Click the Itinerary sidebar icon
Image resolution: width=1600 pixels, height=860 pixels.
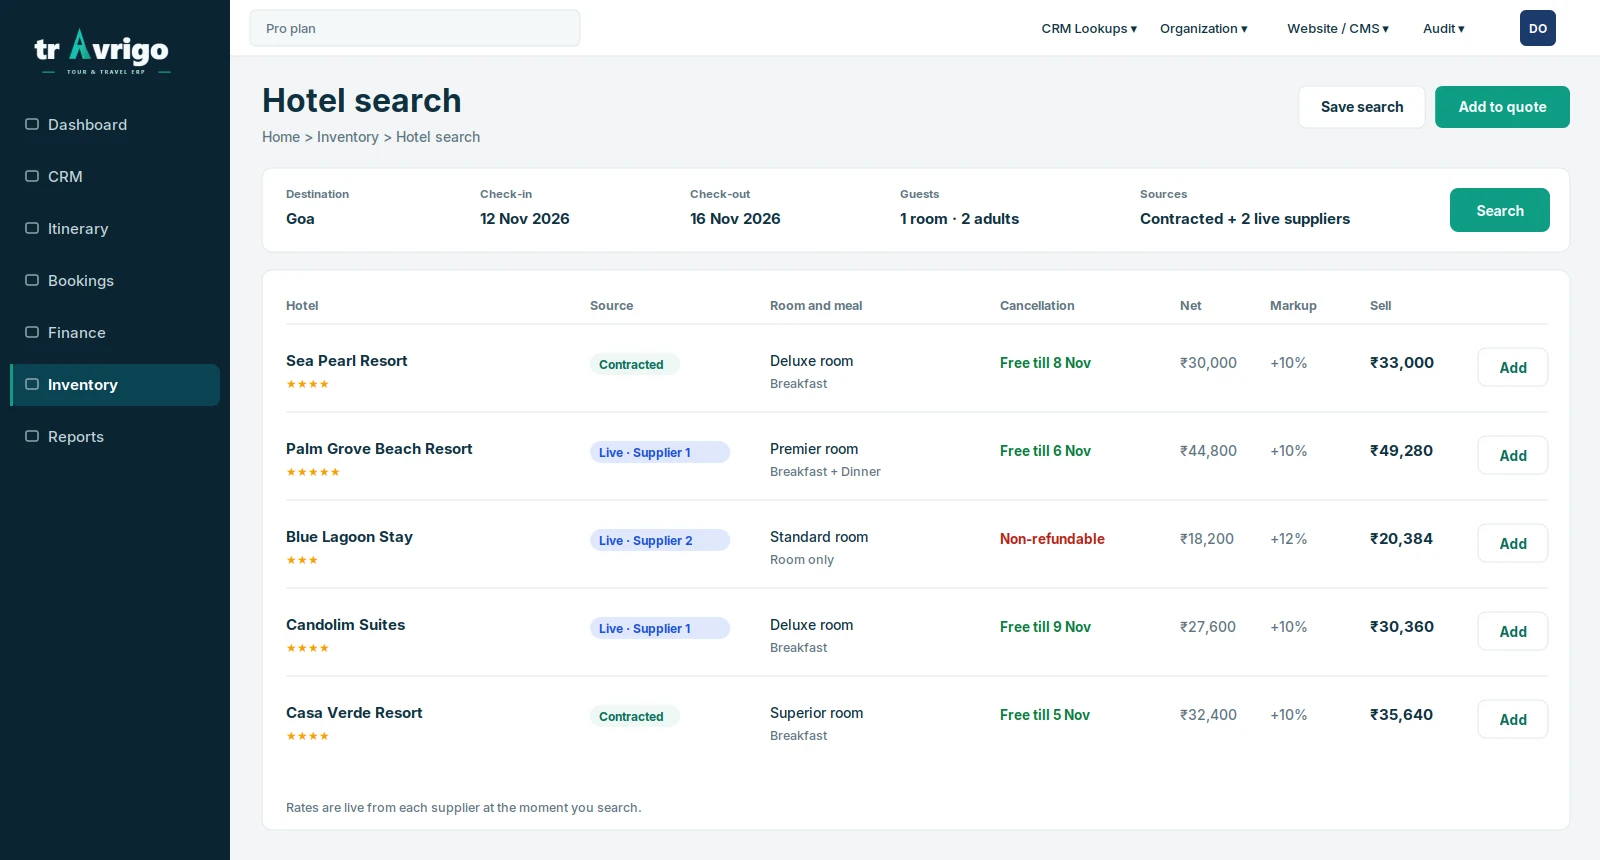pos(32,228)
